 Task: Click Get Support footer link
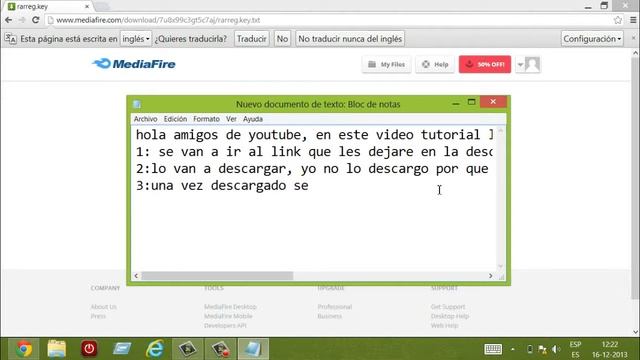tap(448, 307)
